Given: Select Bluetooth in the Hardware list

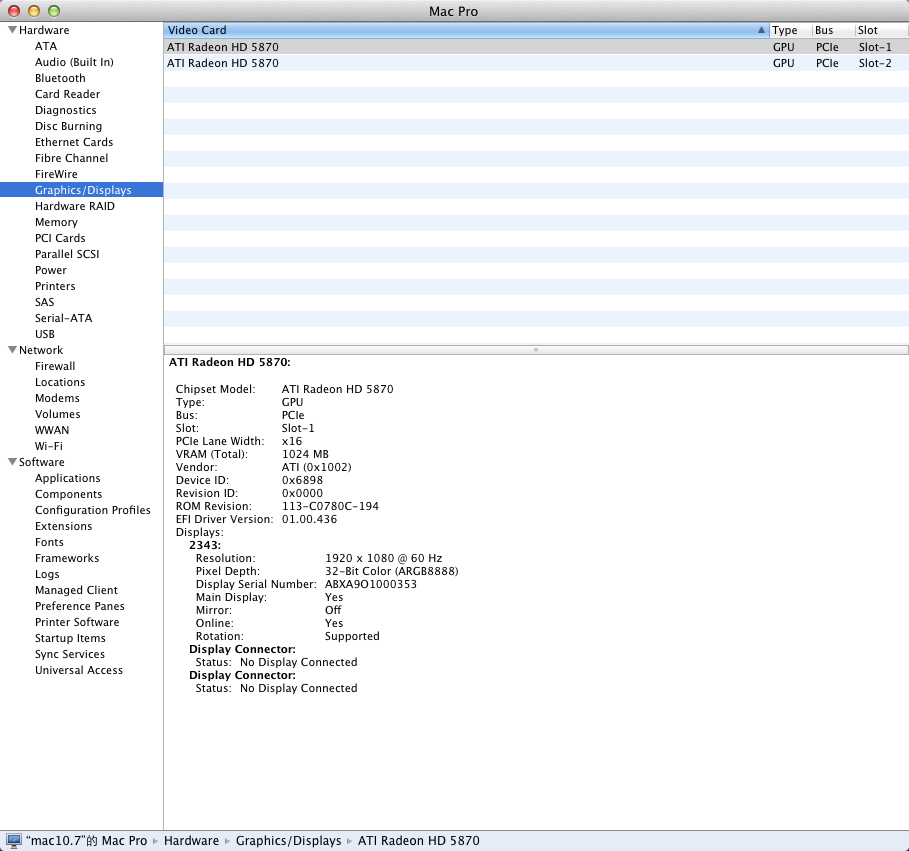Looking at the screenshot, I should [60, 78].
